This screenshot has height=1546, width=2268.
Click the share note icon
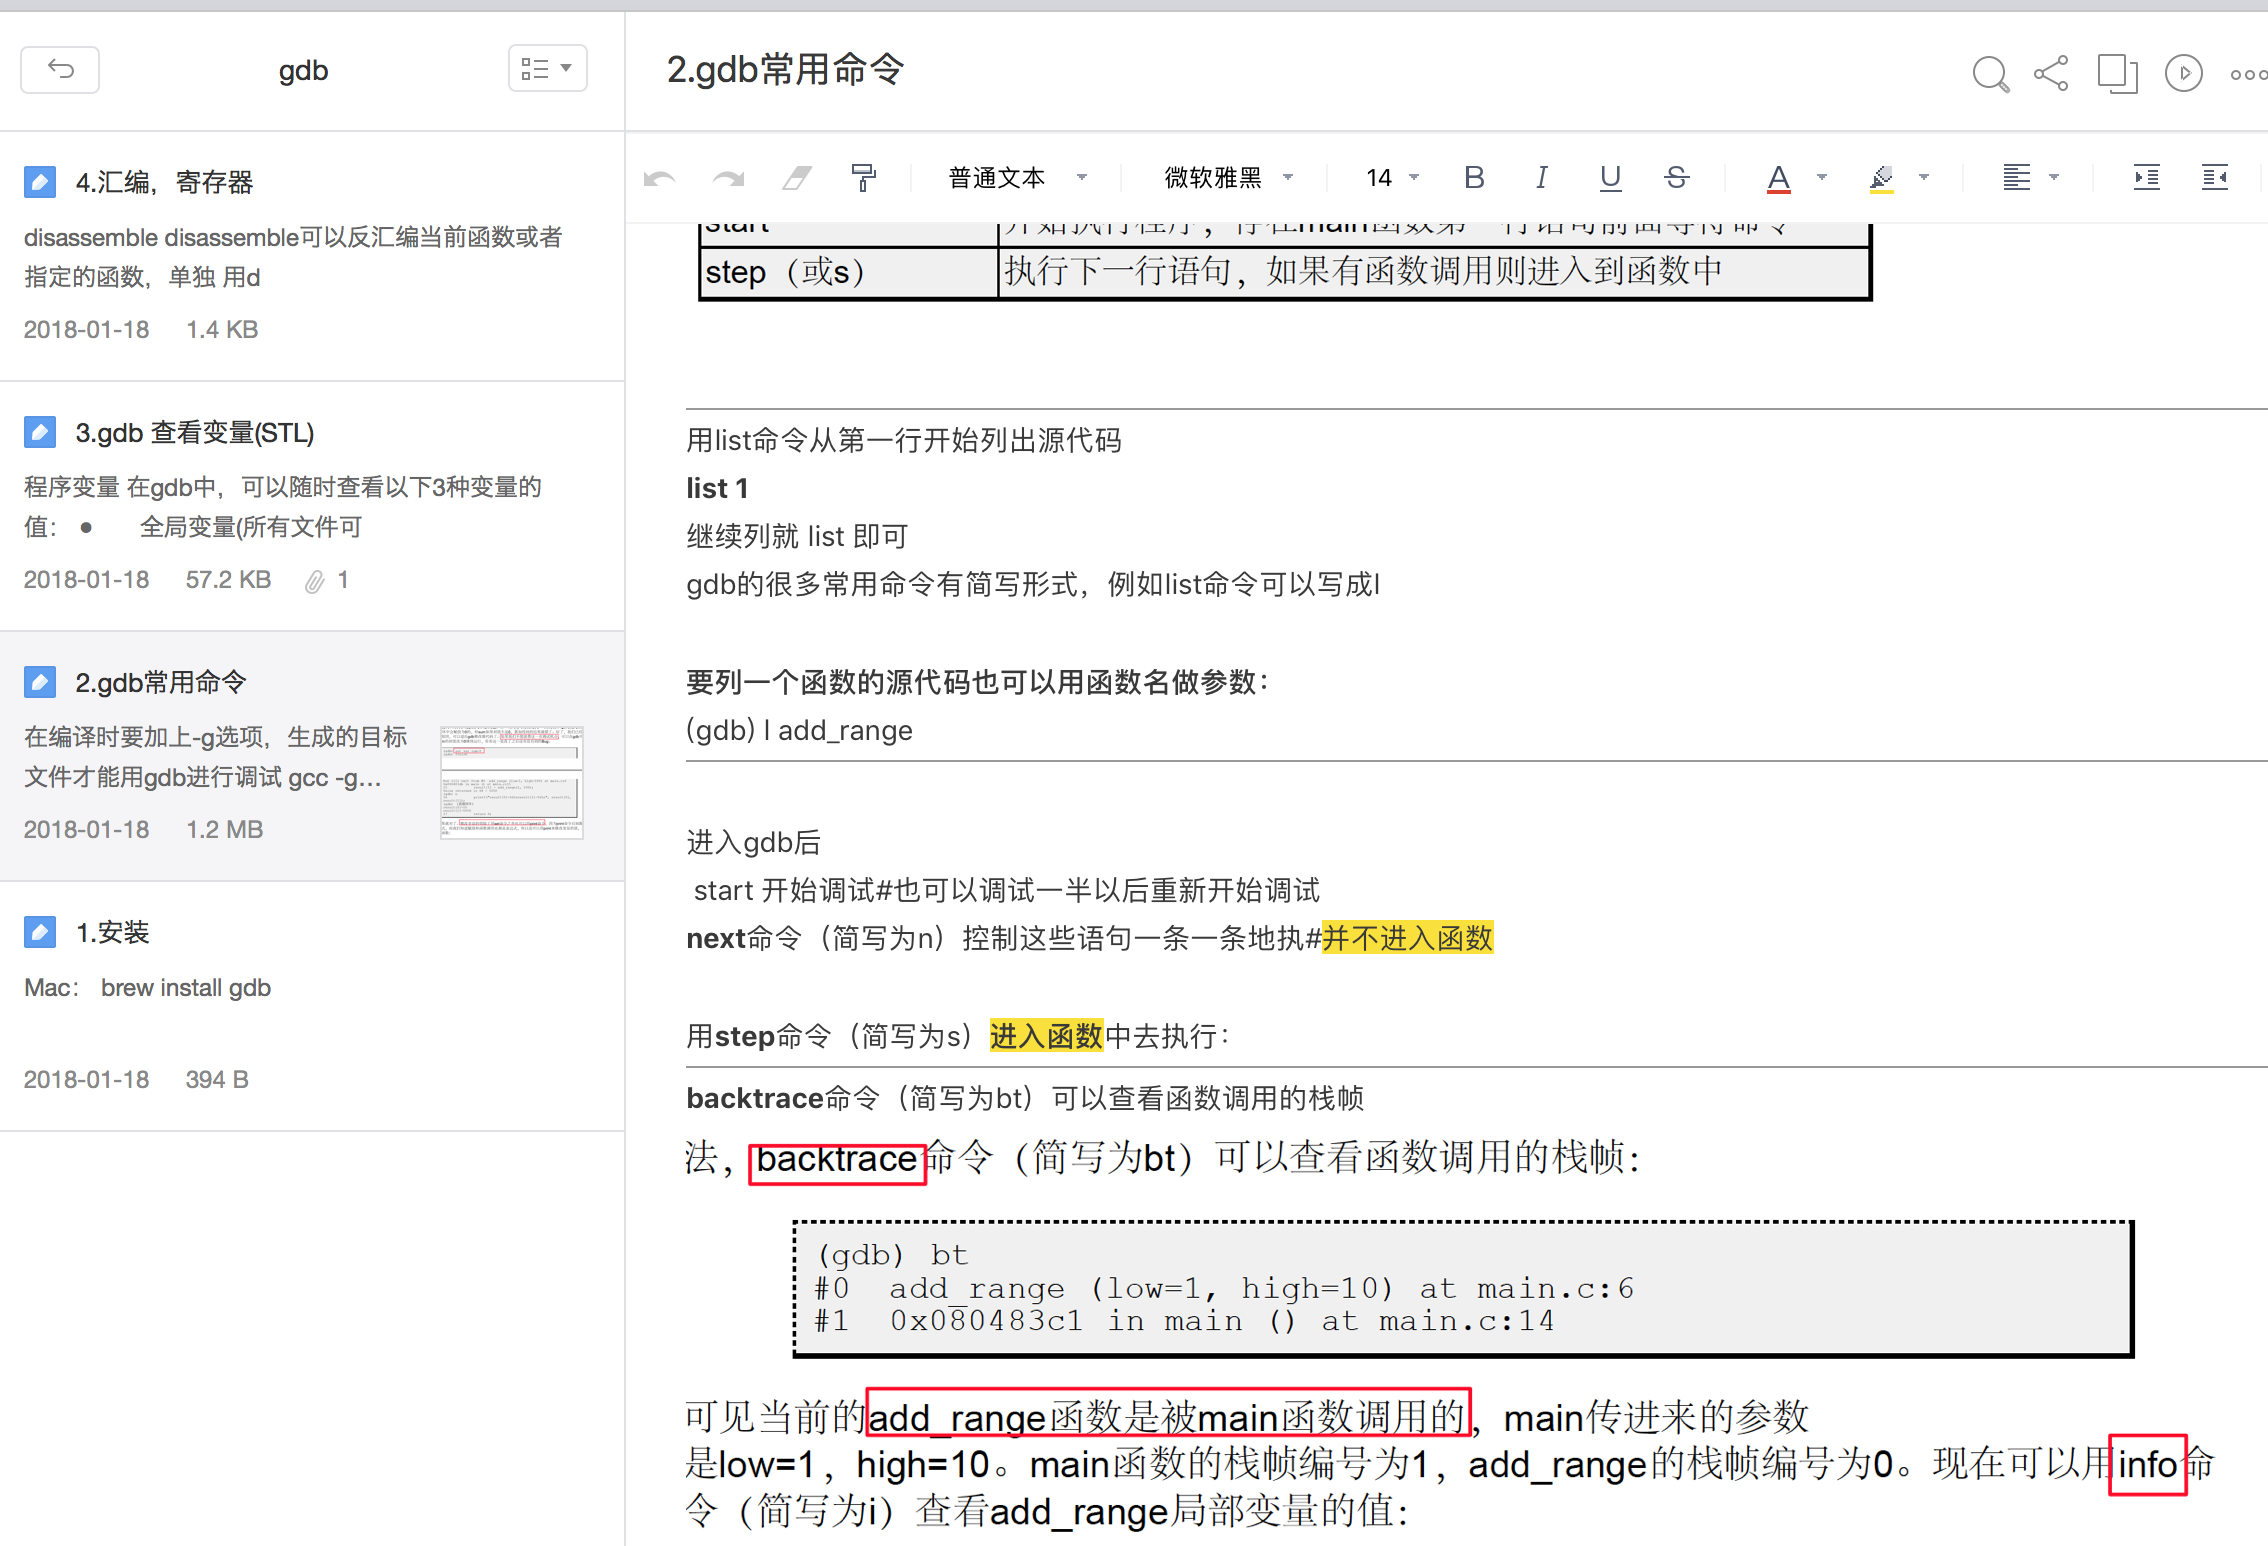click(2051, 73)
